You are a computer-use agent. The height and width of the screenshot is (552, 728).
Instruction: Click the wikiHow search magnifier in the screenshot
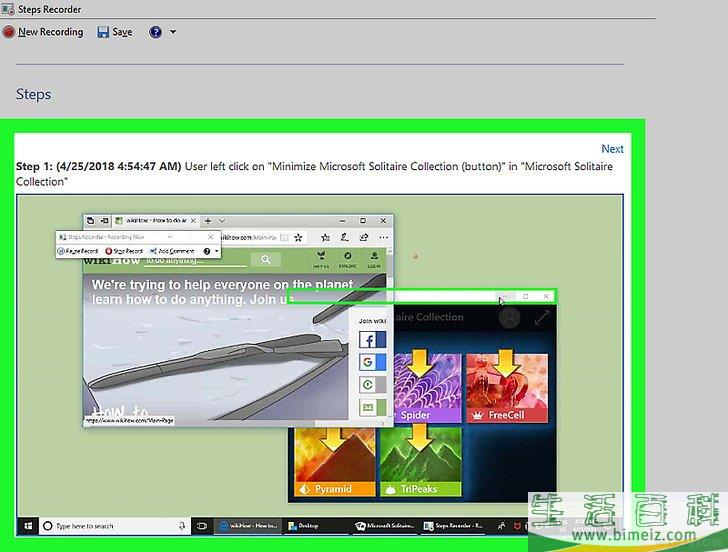266,260
